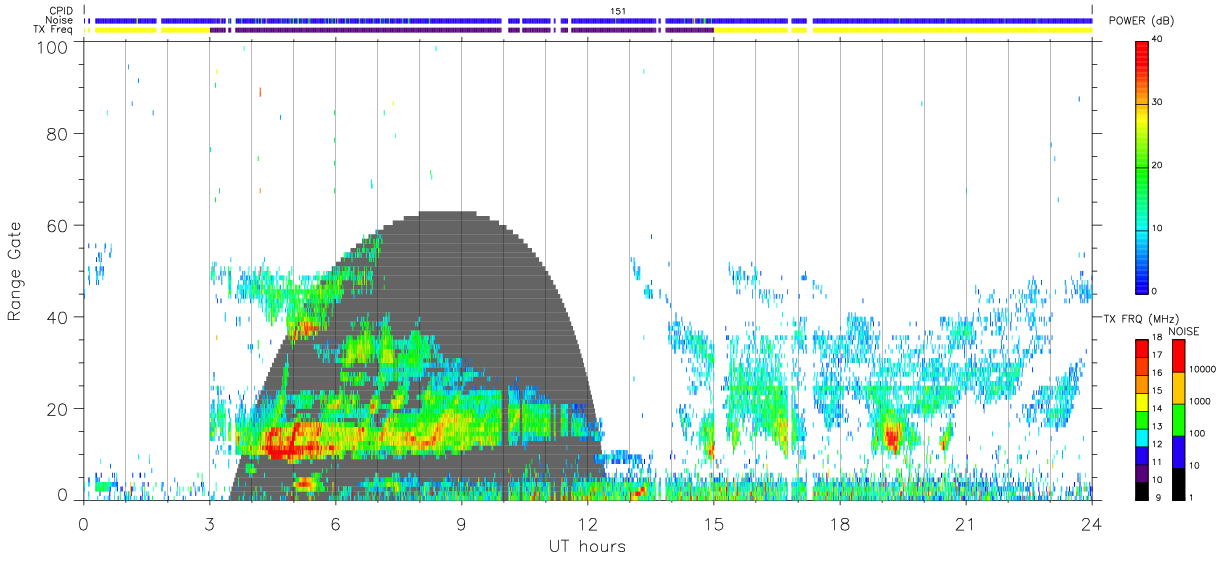Click the "Range Gate" y-axis title
The height and width of the screenshot is (567, 1228).
(15, 270)
